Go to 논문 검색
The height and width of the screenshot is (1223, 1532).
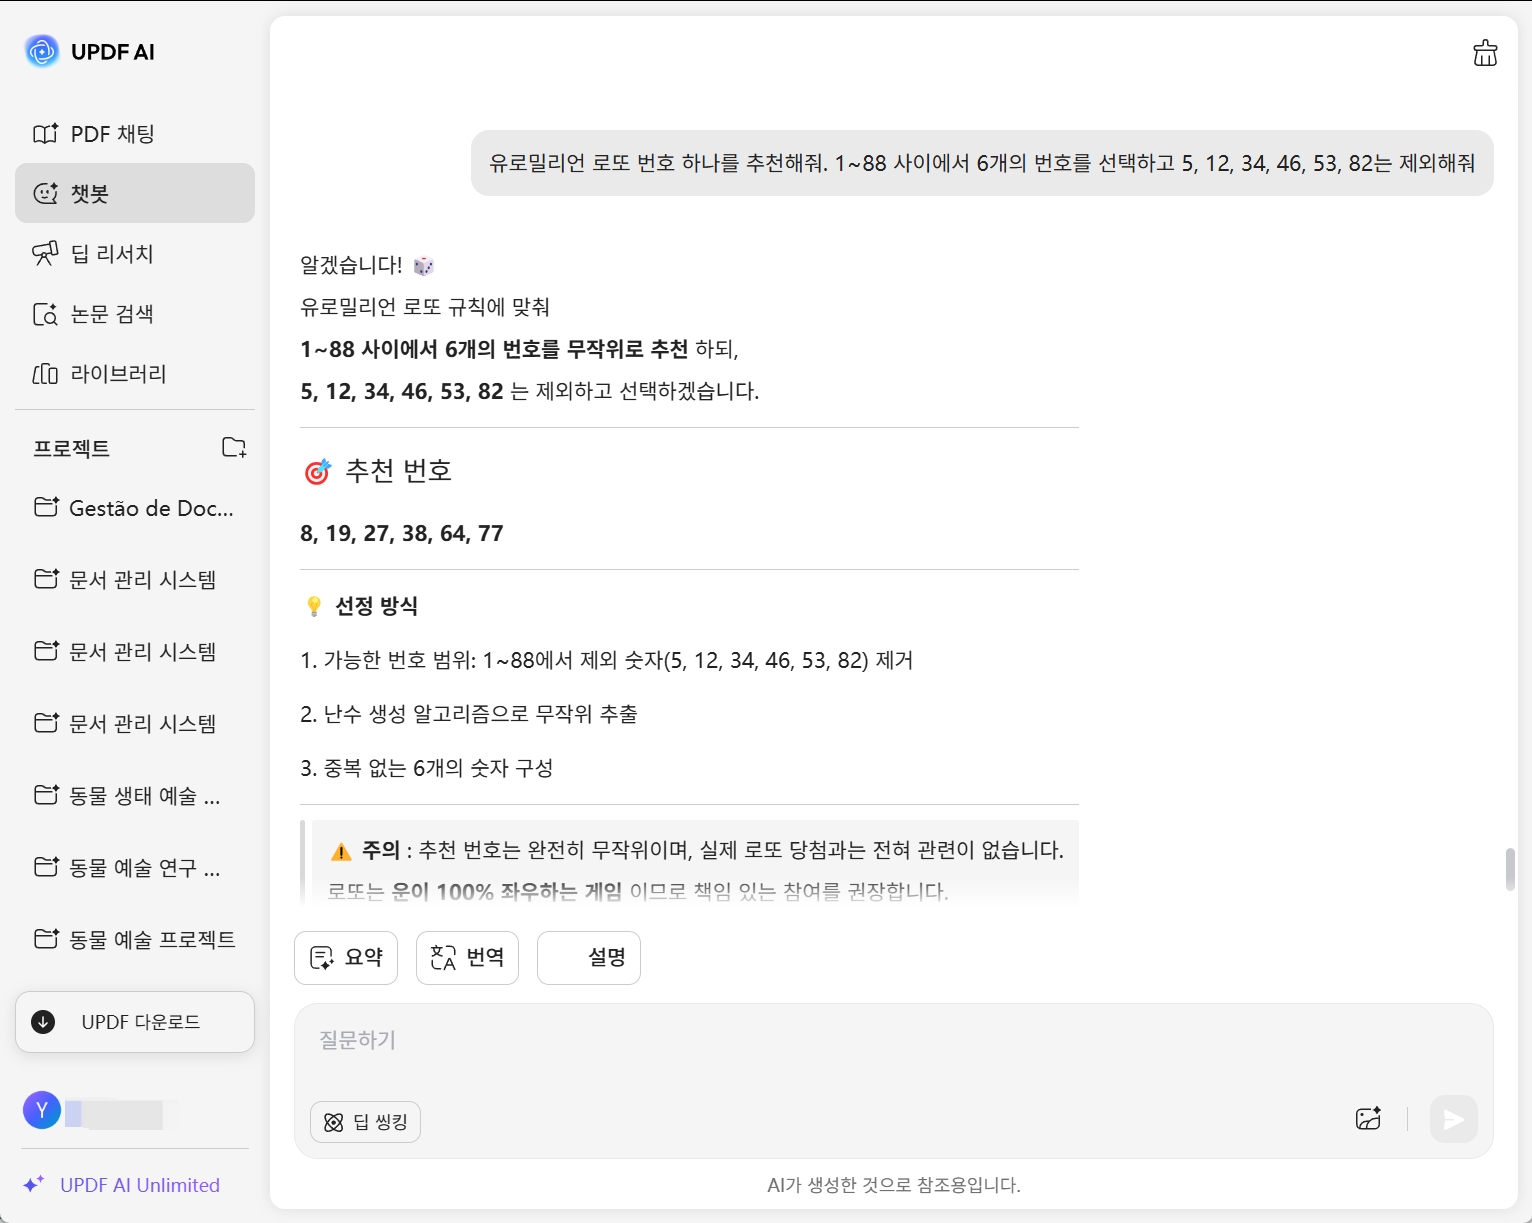point(135,314)
